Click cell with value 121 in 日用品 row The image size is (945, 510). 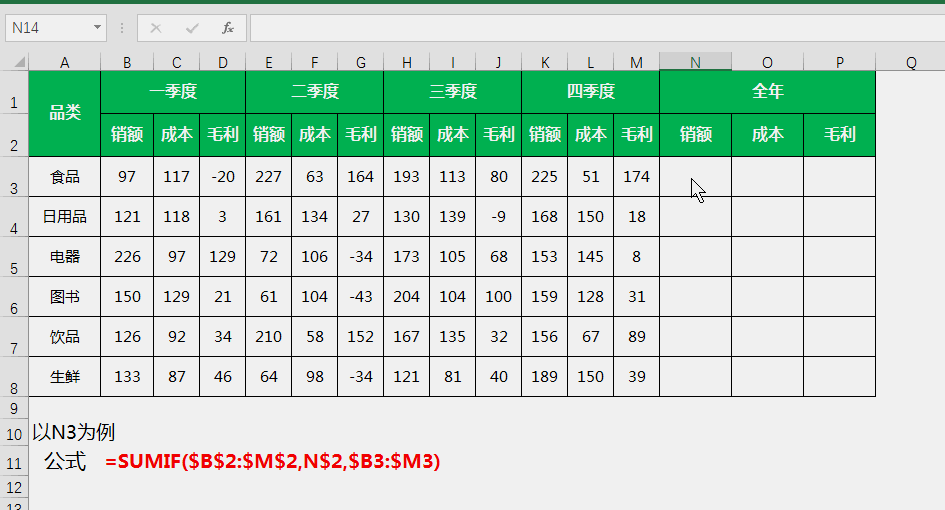(127, 216)
